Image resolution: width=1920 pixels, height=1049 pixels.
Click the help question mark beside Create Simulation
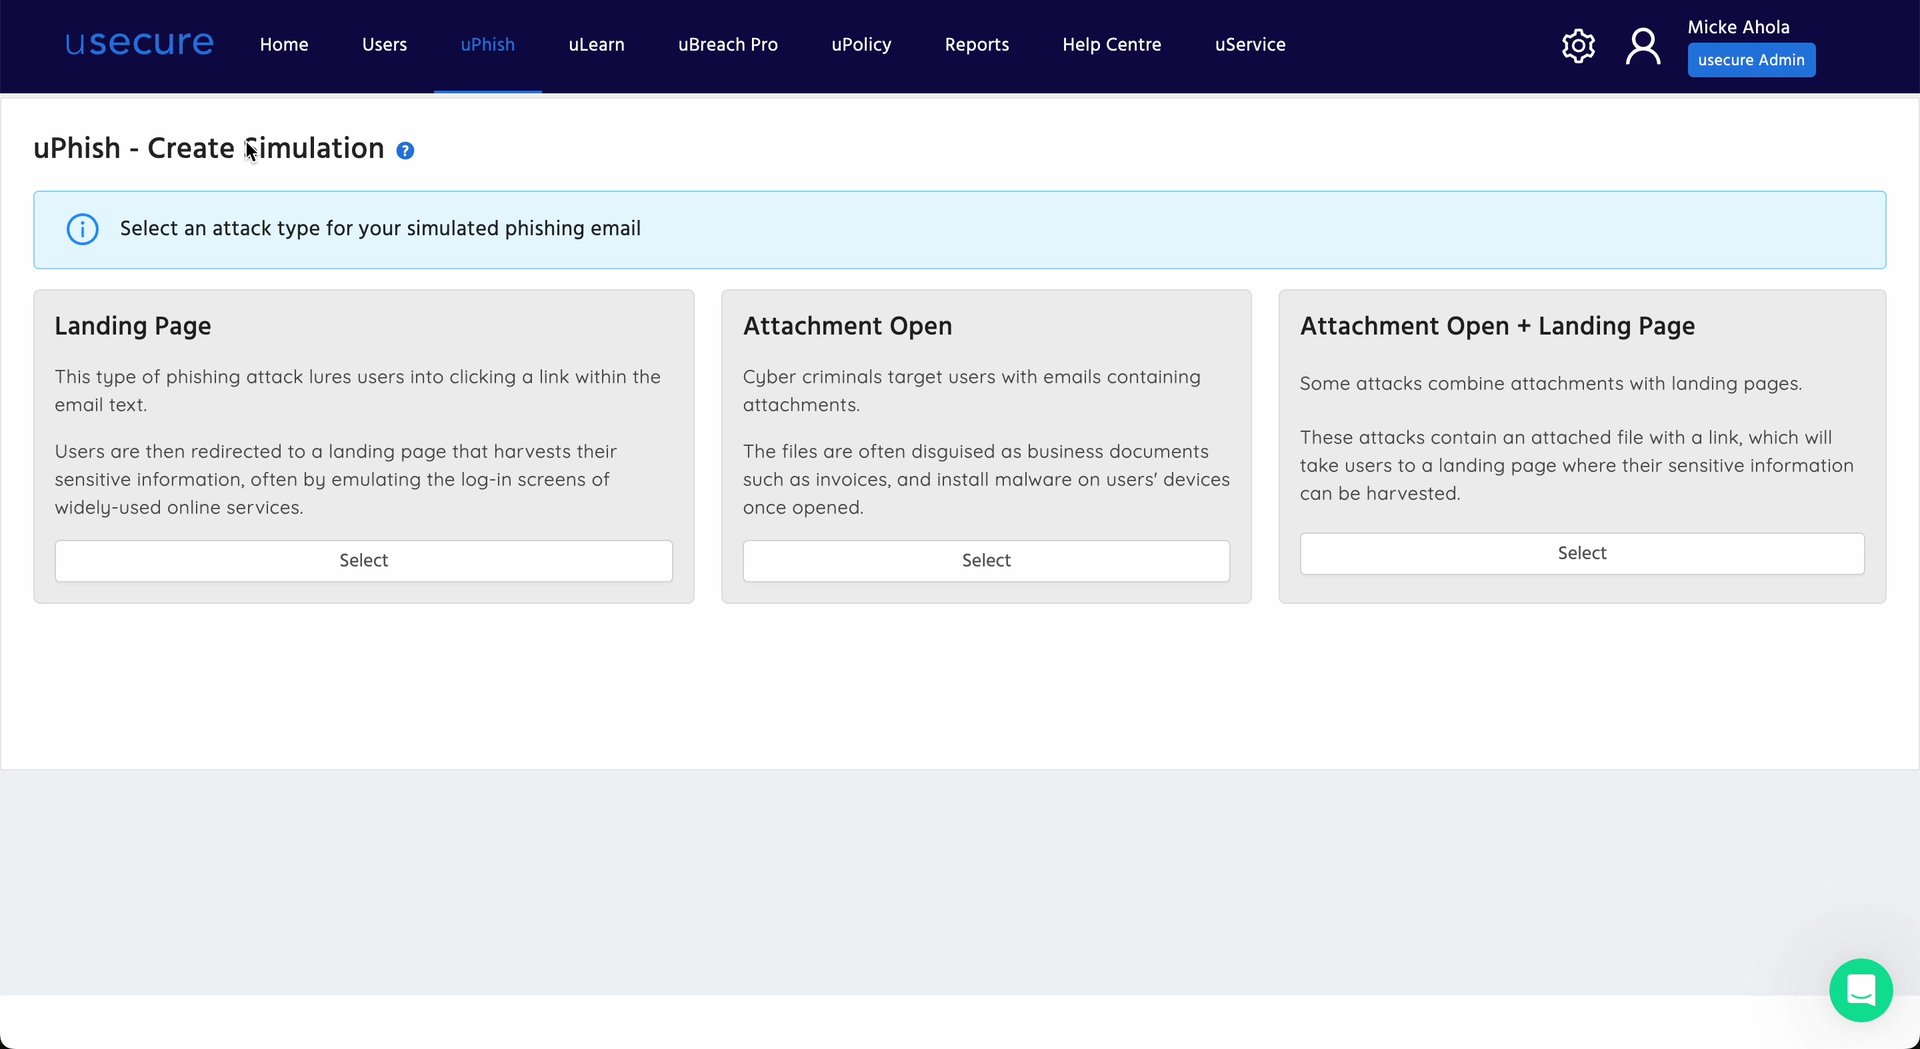405,151
